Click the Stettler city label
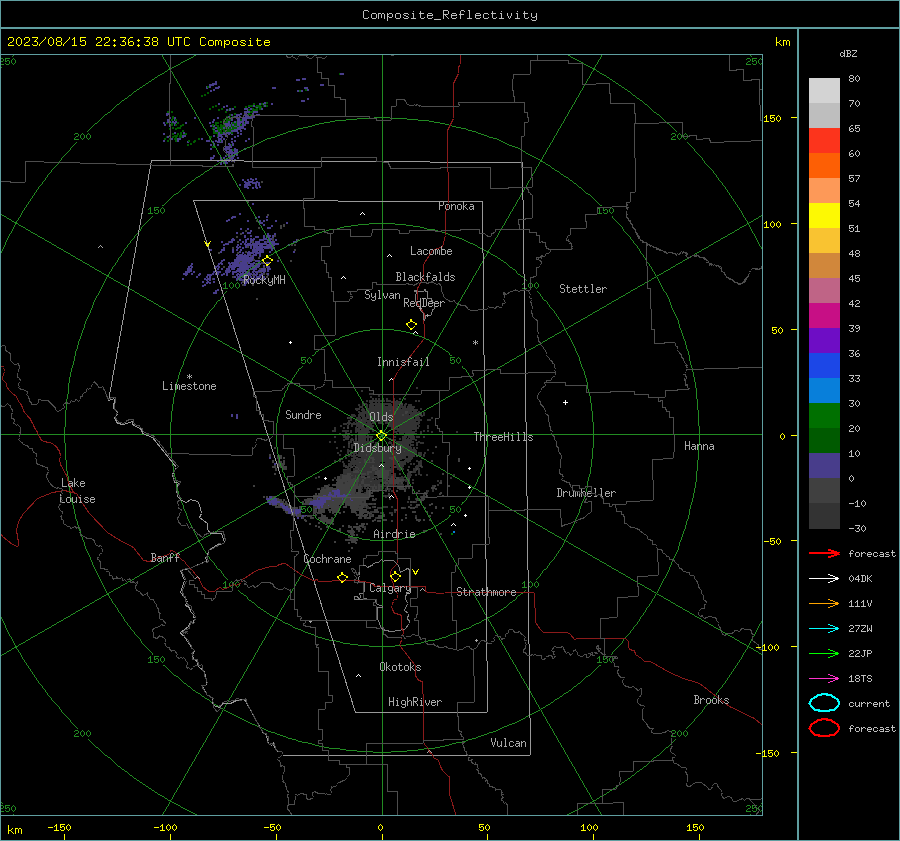The image size is (900, 841). [x=583, y=289]
